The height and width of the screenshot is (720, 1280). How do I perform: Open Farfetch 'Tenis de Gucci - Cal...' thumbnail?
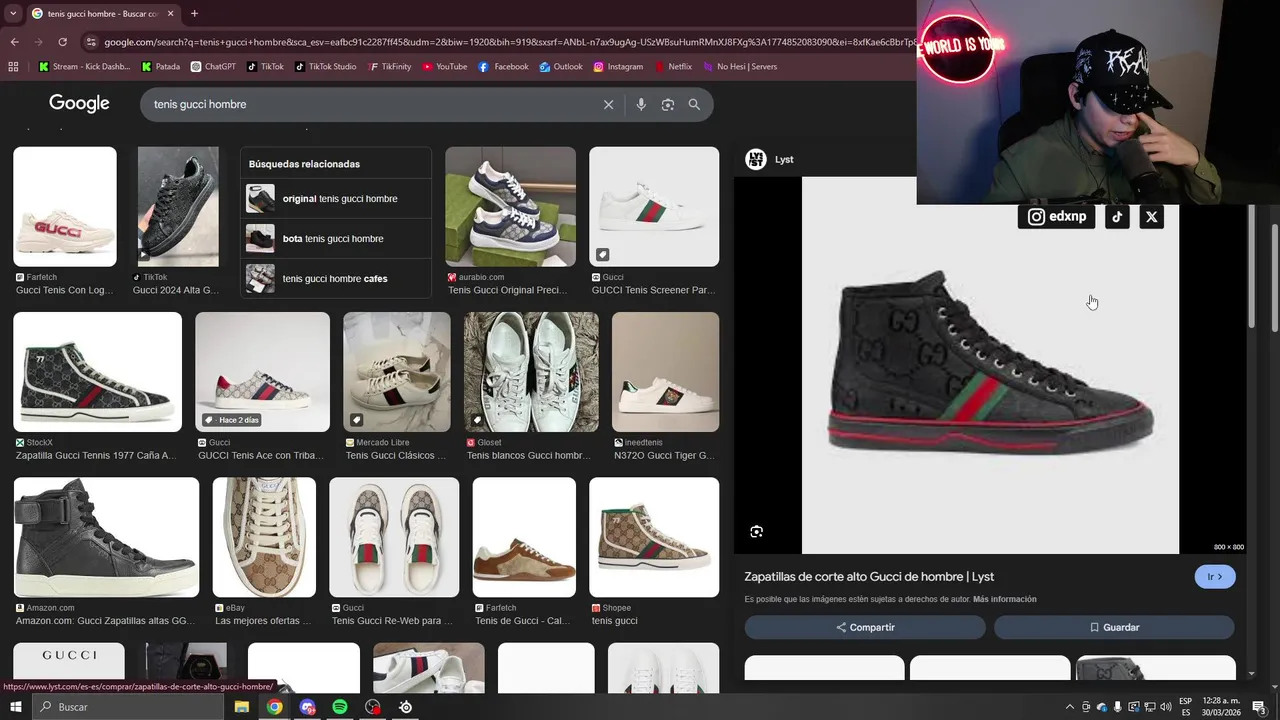(524, 537)
